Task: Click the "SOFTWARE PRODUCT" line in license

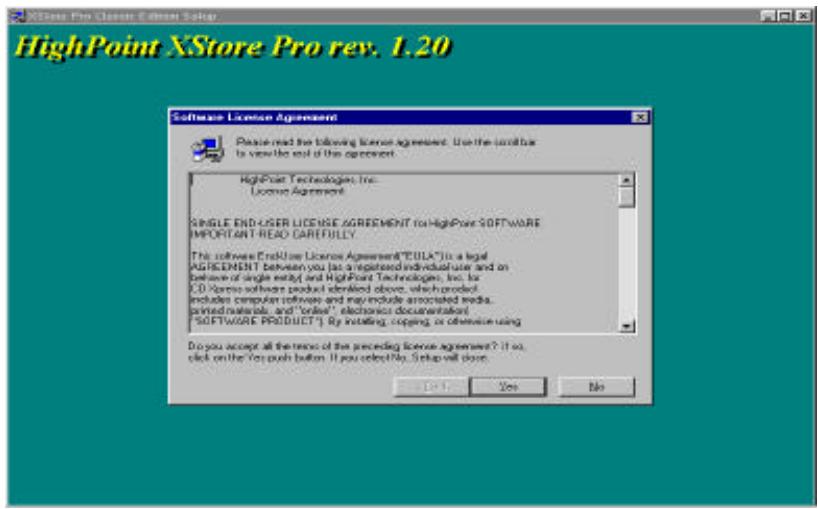Action: (x=356, y=321)
